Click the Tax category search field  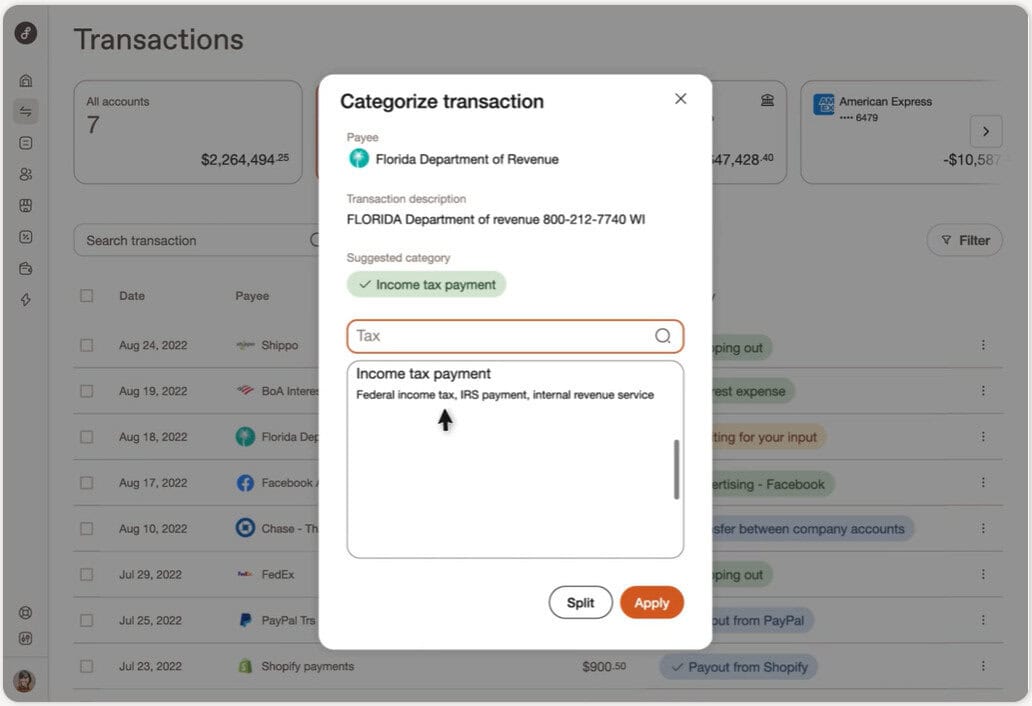pyautogui.click(x=500, y=336)
